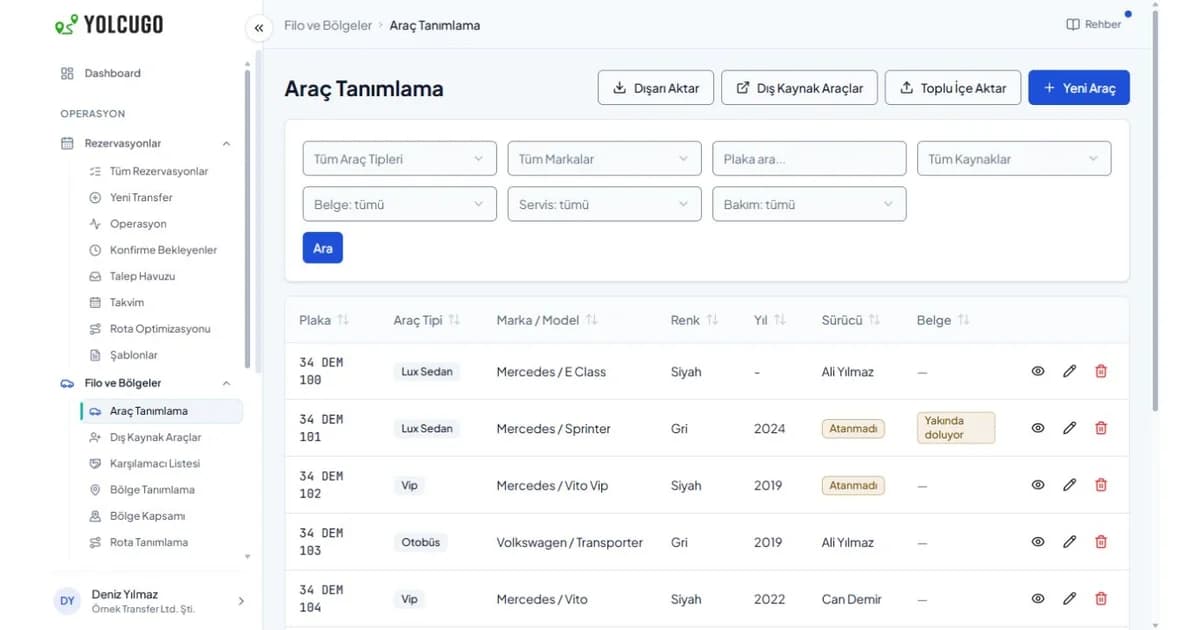Edit vehicle 34 DEM 103 with pencil icon
This screenshot has width=1200, height=630.
click(x=1069, y=542)
